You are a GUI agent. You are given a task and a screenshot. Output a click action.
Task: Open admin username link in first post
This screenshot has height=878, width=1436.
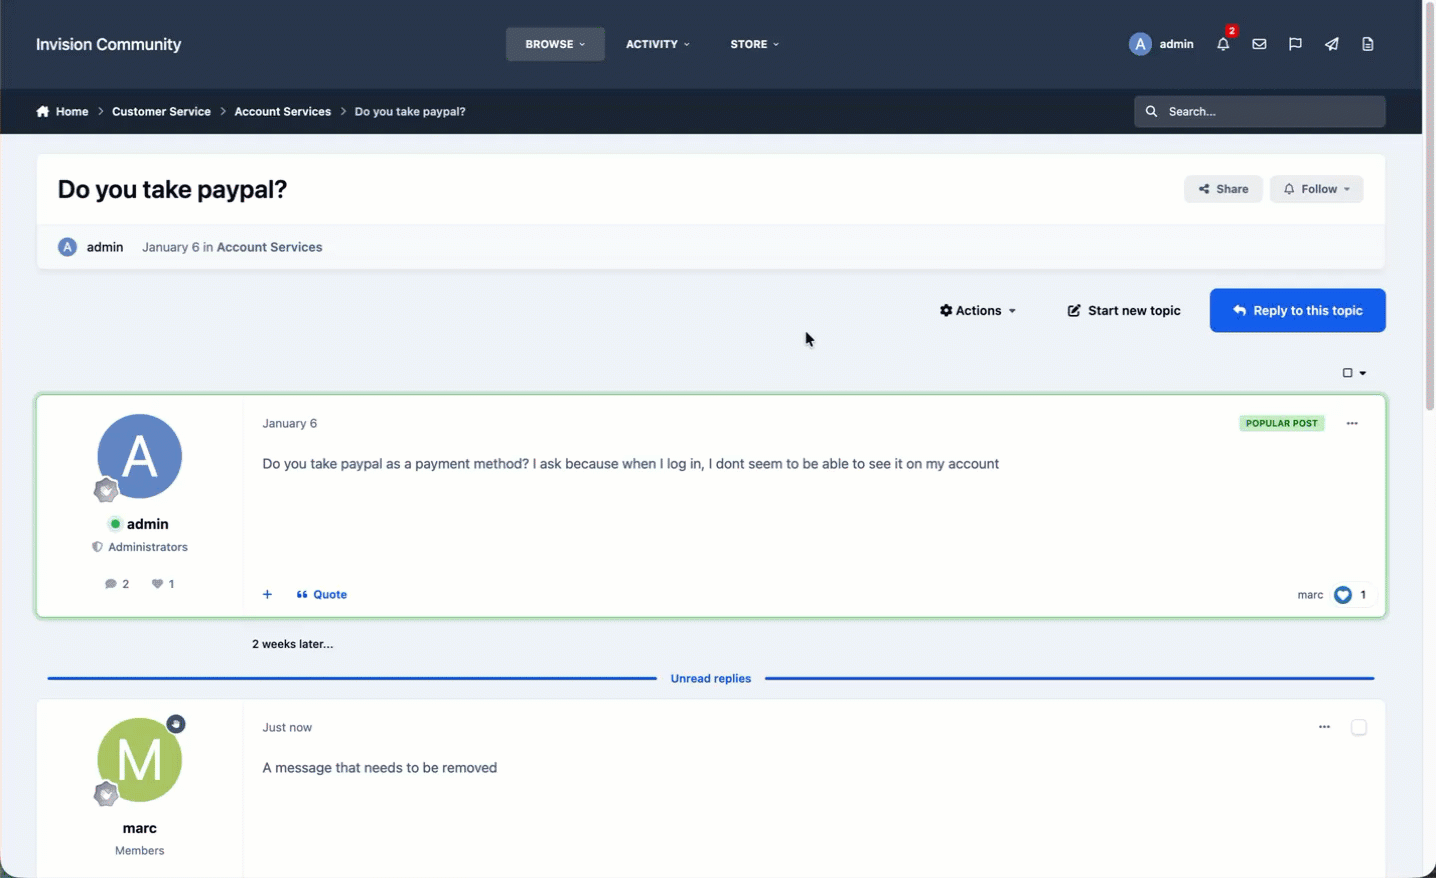[147, 524]
